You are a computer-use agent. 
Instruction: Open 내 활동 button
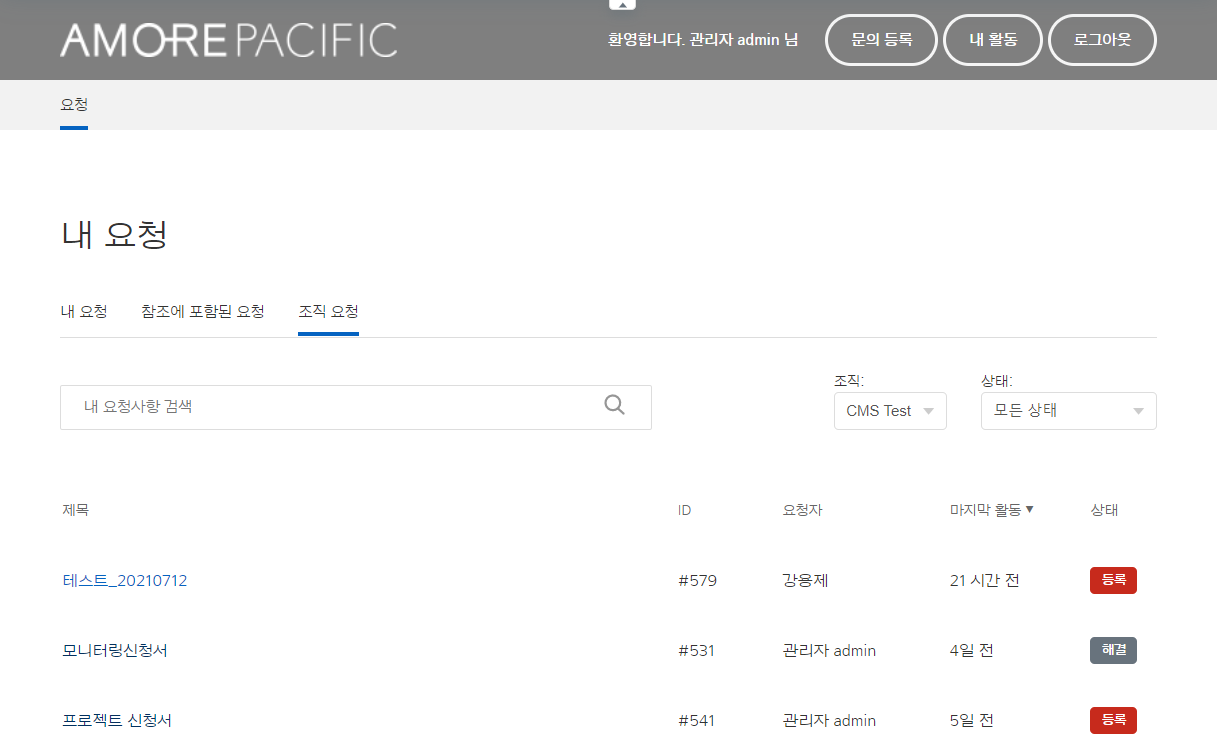[x=992, y=40]
